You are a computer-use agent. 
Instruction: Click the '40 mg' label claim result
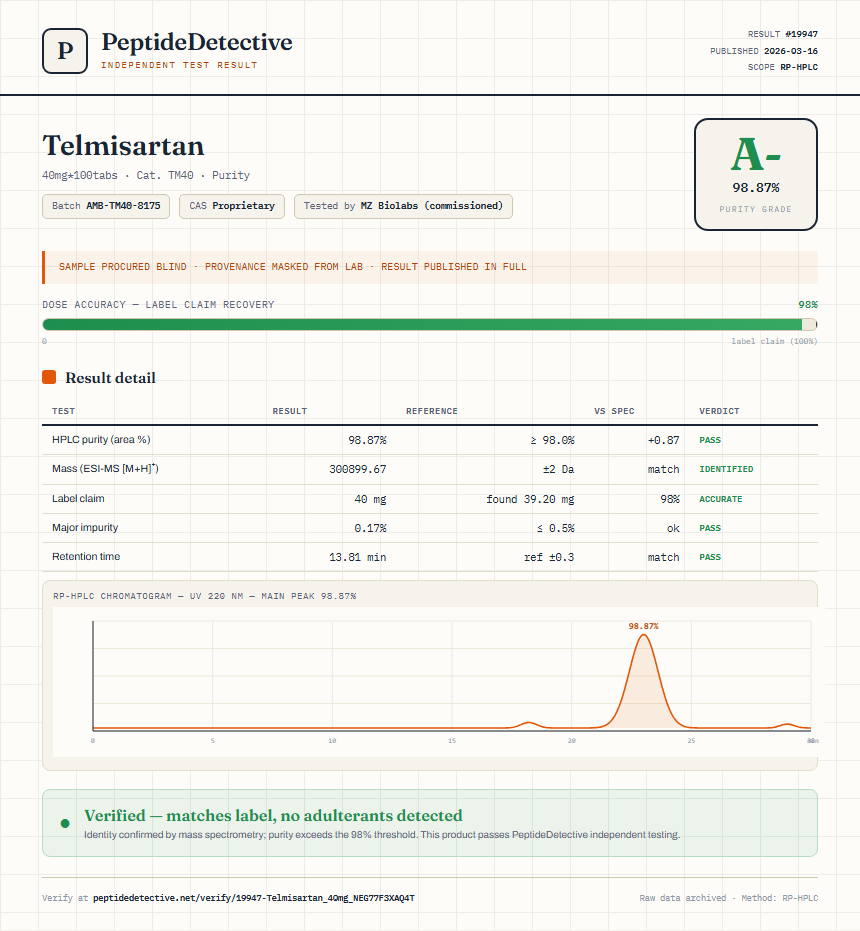(x=370, y=499)
